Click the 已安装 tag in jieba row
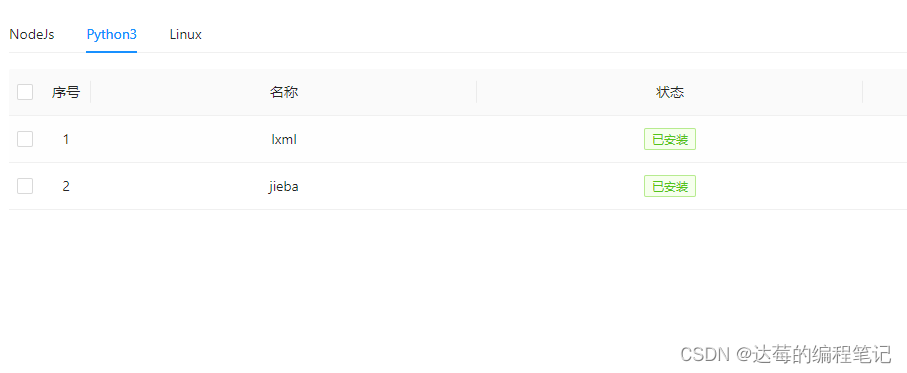The width and height of the screenshot is (907, 373). tap(670, 186)
